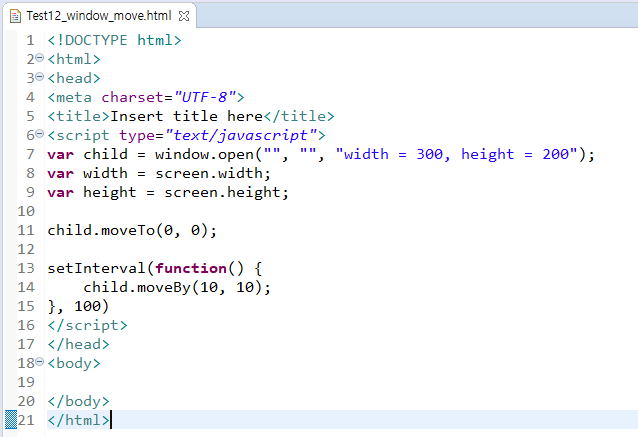Click the closing head tag on line 17

tap(79, 344)
